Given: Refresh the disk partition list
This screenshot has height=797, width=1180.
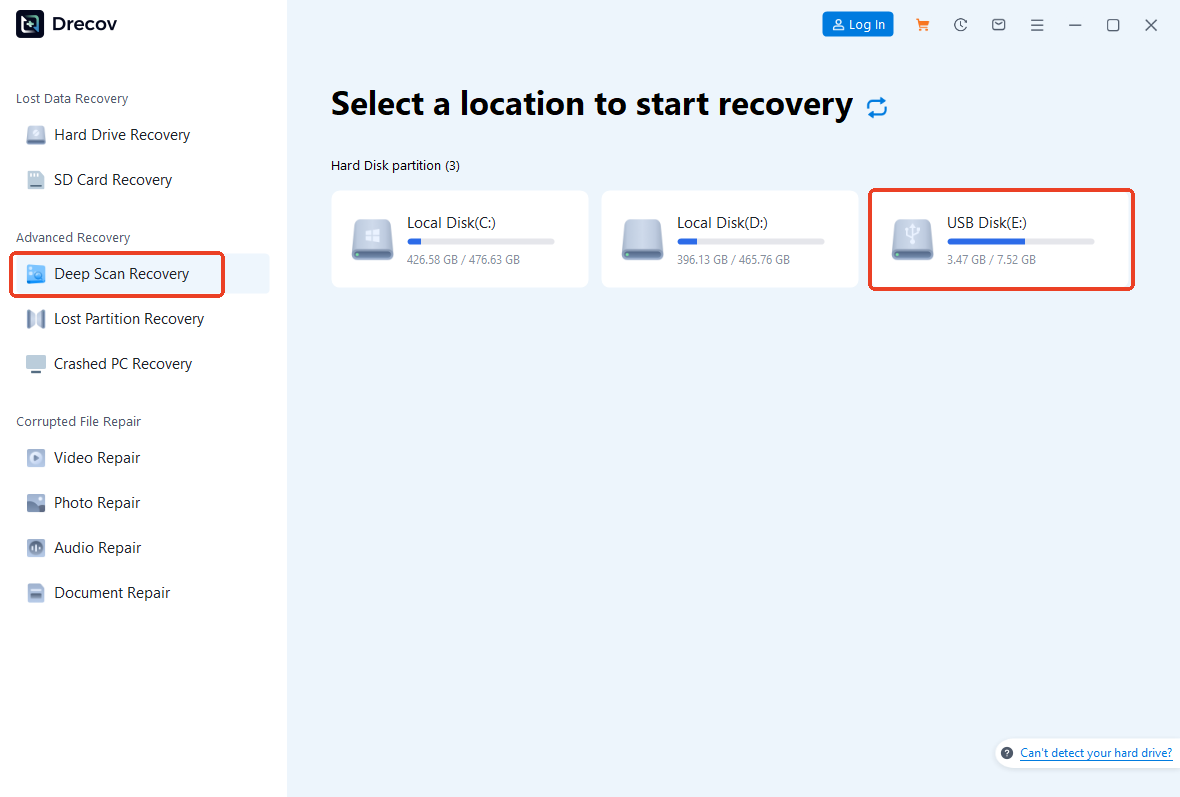Looking at the screenshot, I should [x=877, y=106].
